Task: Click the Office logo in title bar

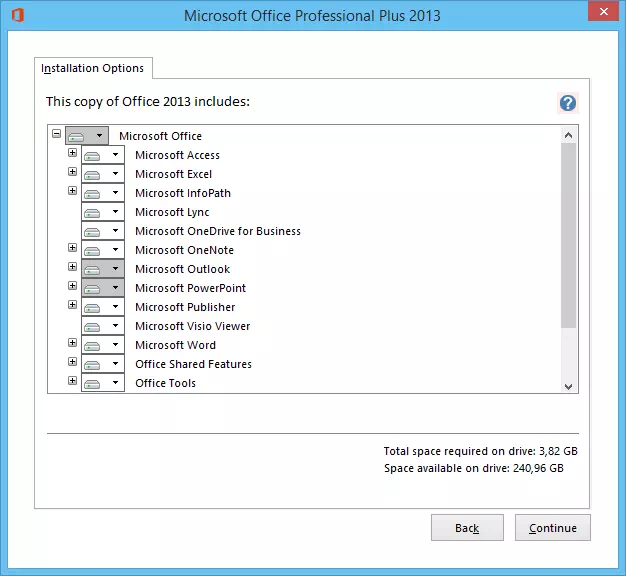Action: pos(18,16)
